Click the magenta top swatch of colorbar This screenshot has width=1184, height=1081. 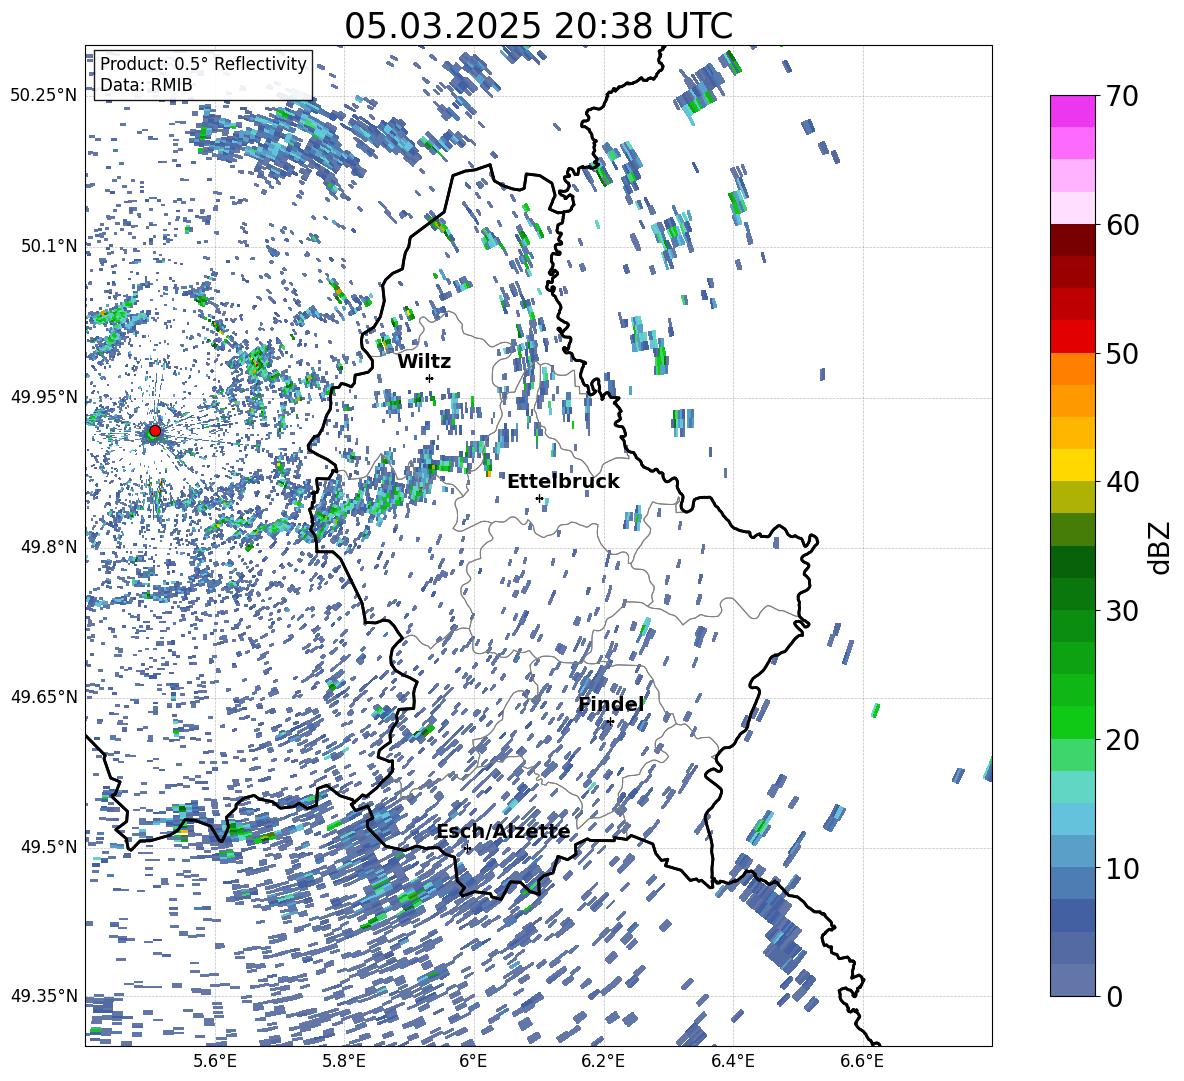pyautogui.click(x=1072, y=111)
